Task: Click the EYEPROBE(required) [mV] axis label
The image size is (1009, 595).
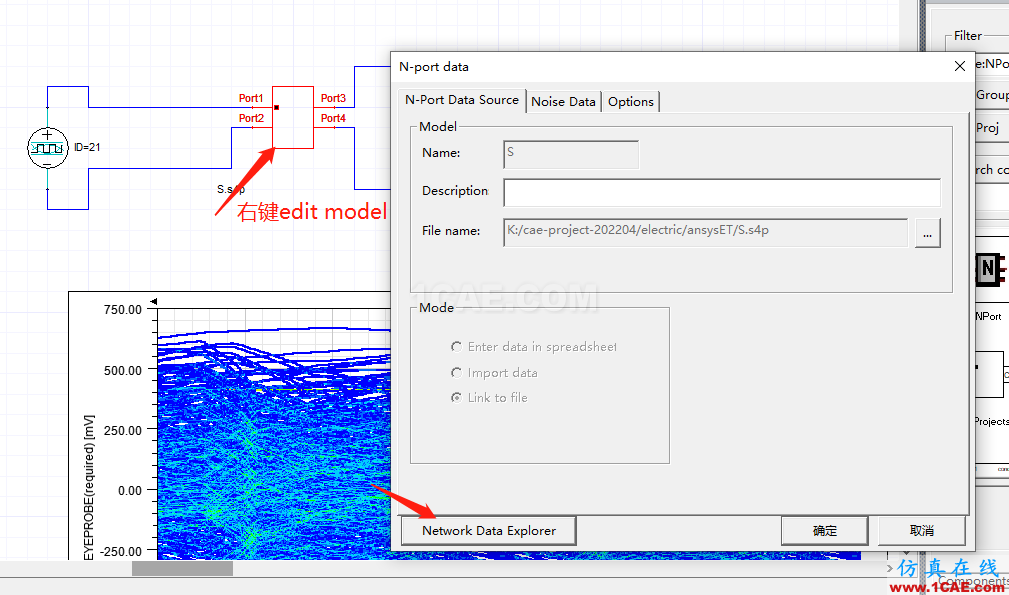Action: pos(89,487)
